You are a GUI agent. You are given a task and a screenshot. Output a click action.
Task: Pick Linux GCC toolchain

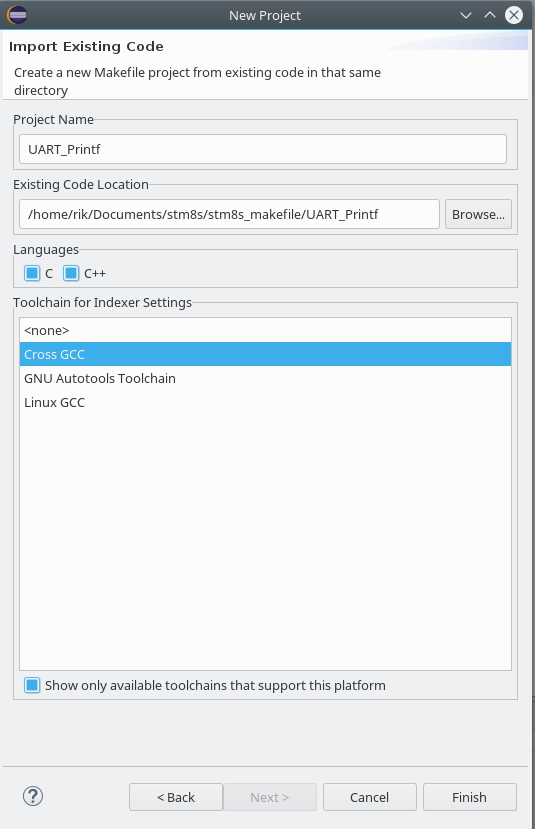pyautogui.click(x=265, y=402)
